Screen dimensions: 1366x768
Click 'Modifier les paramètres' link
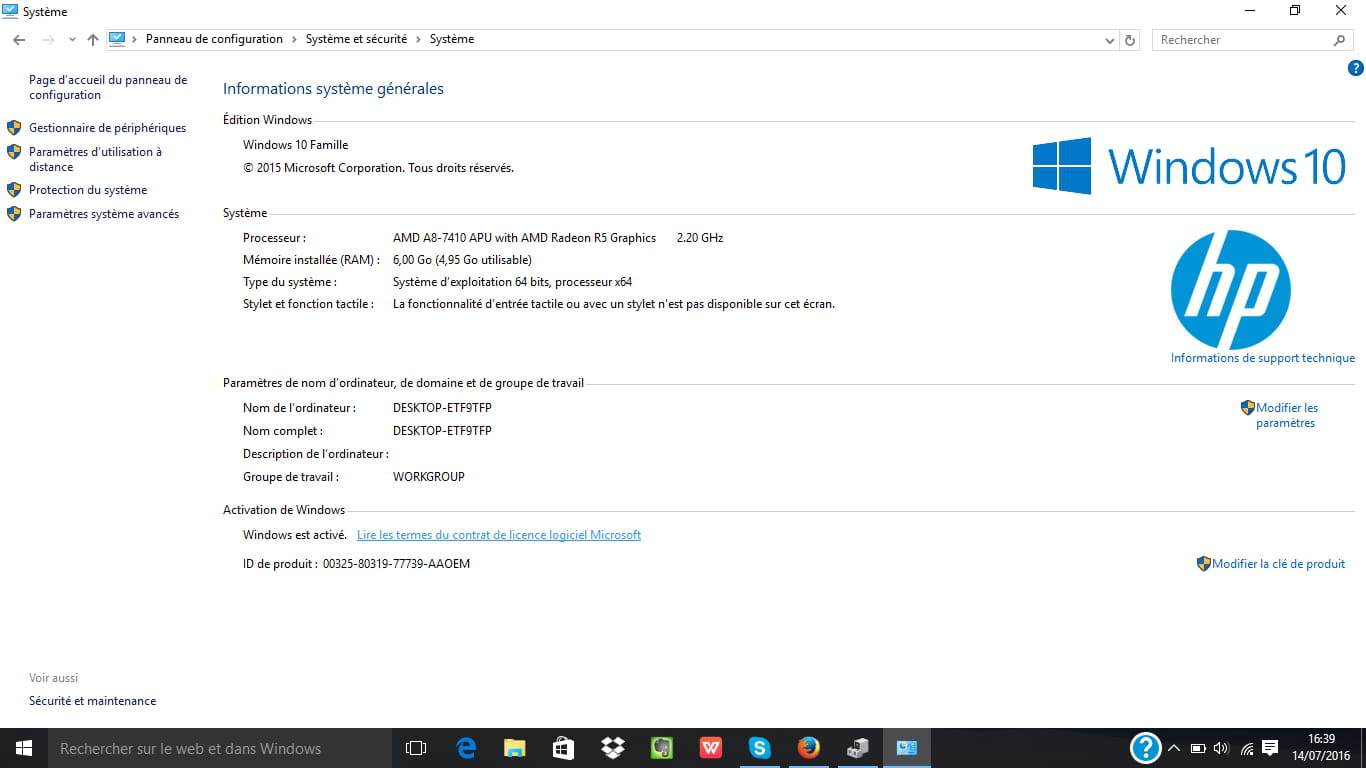coord(1287,415)
